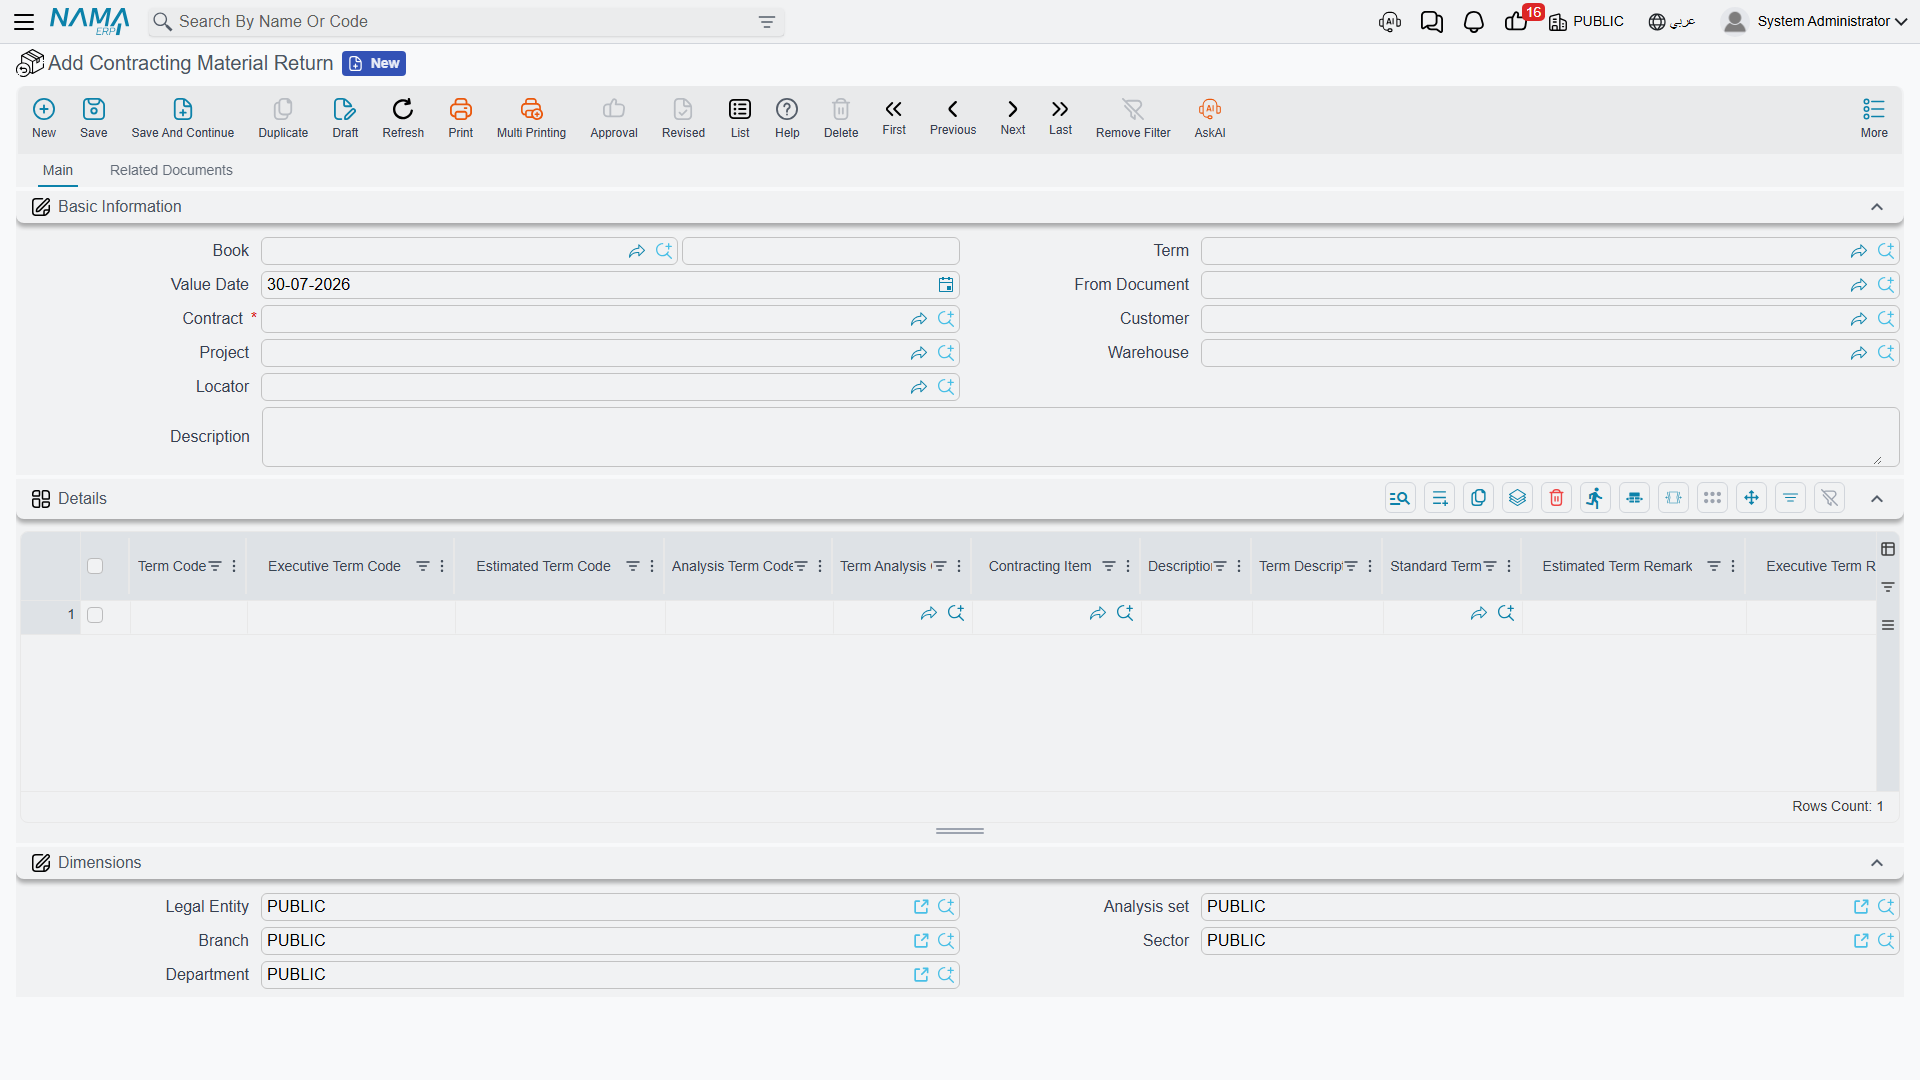Open AskAI assistant
Image resolution: width=1920 pixels, height=1080 pixels.
click(1210, 118)
